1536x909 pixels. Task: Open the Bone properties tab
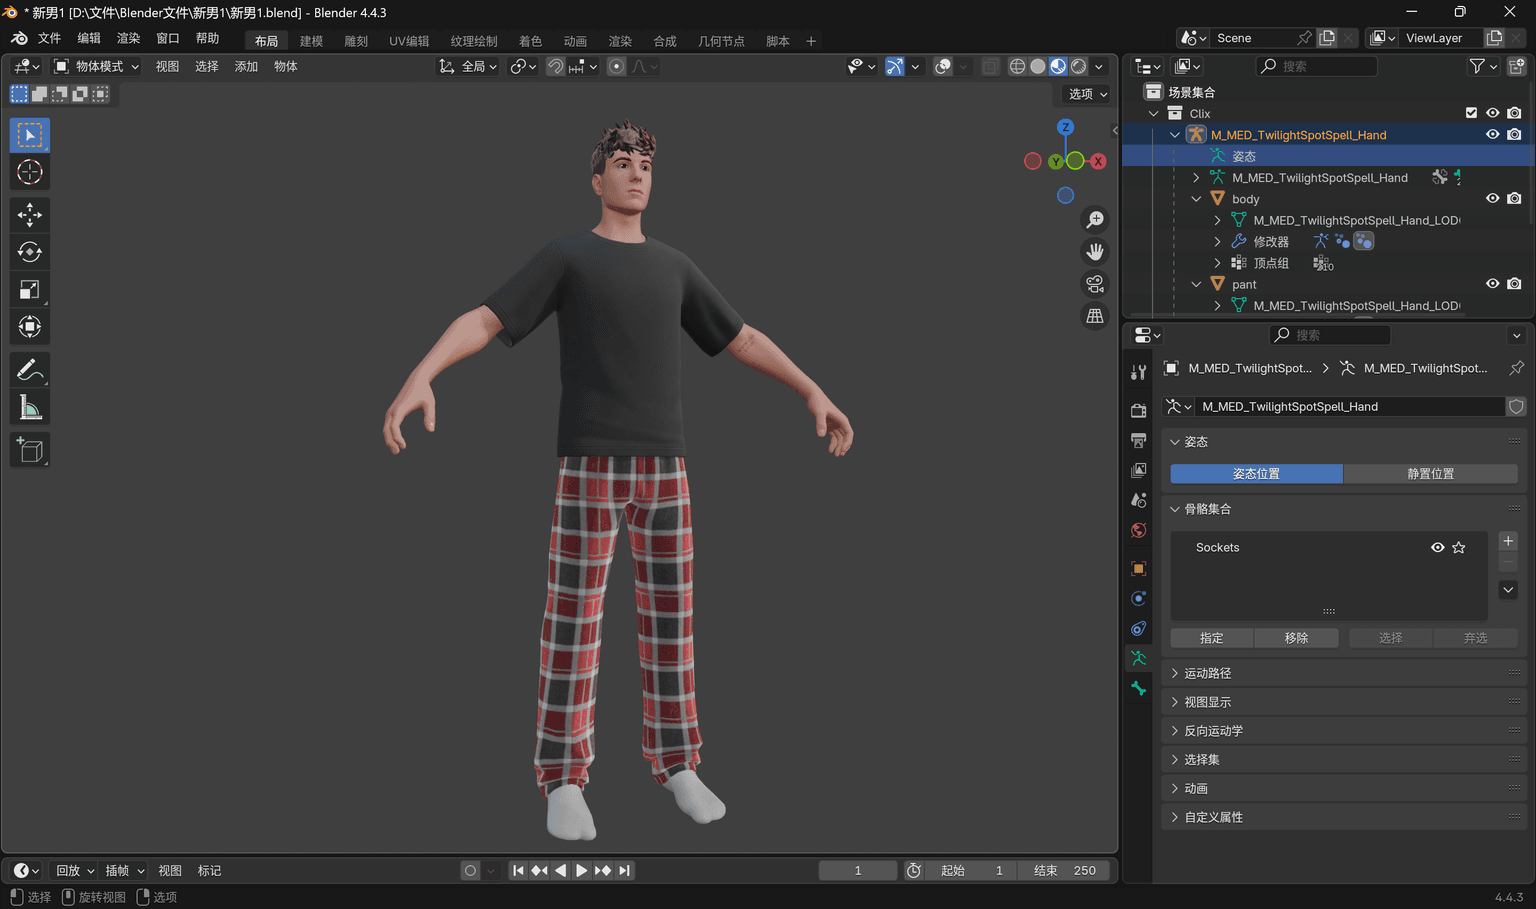pos(1138,688)
